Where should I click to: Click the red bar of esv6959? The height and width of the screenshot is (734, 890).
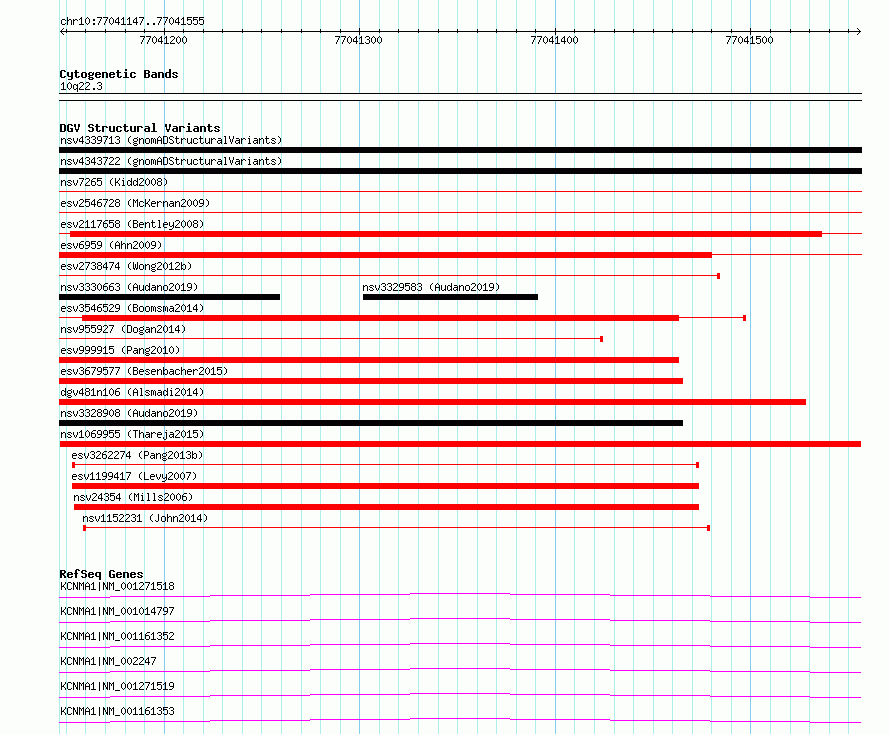coord(385,255)
